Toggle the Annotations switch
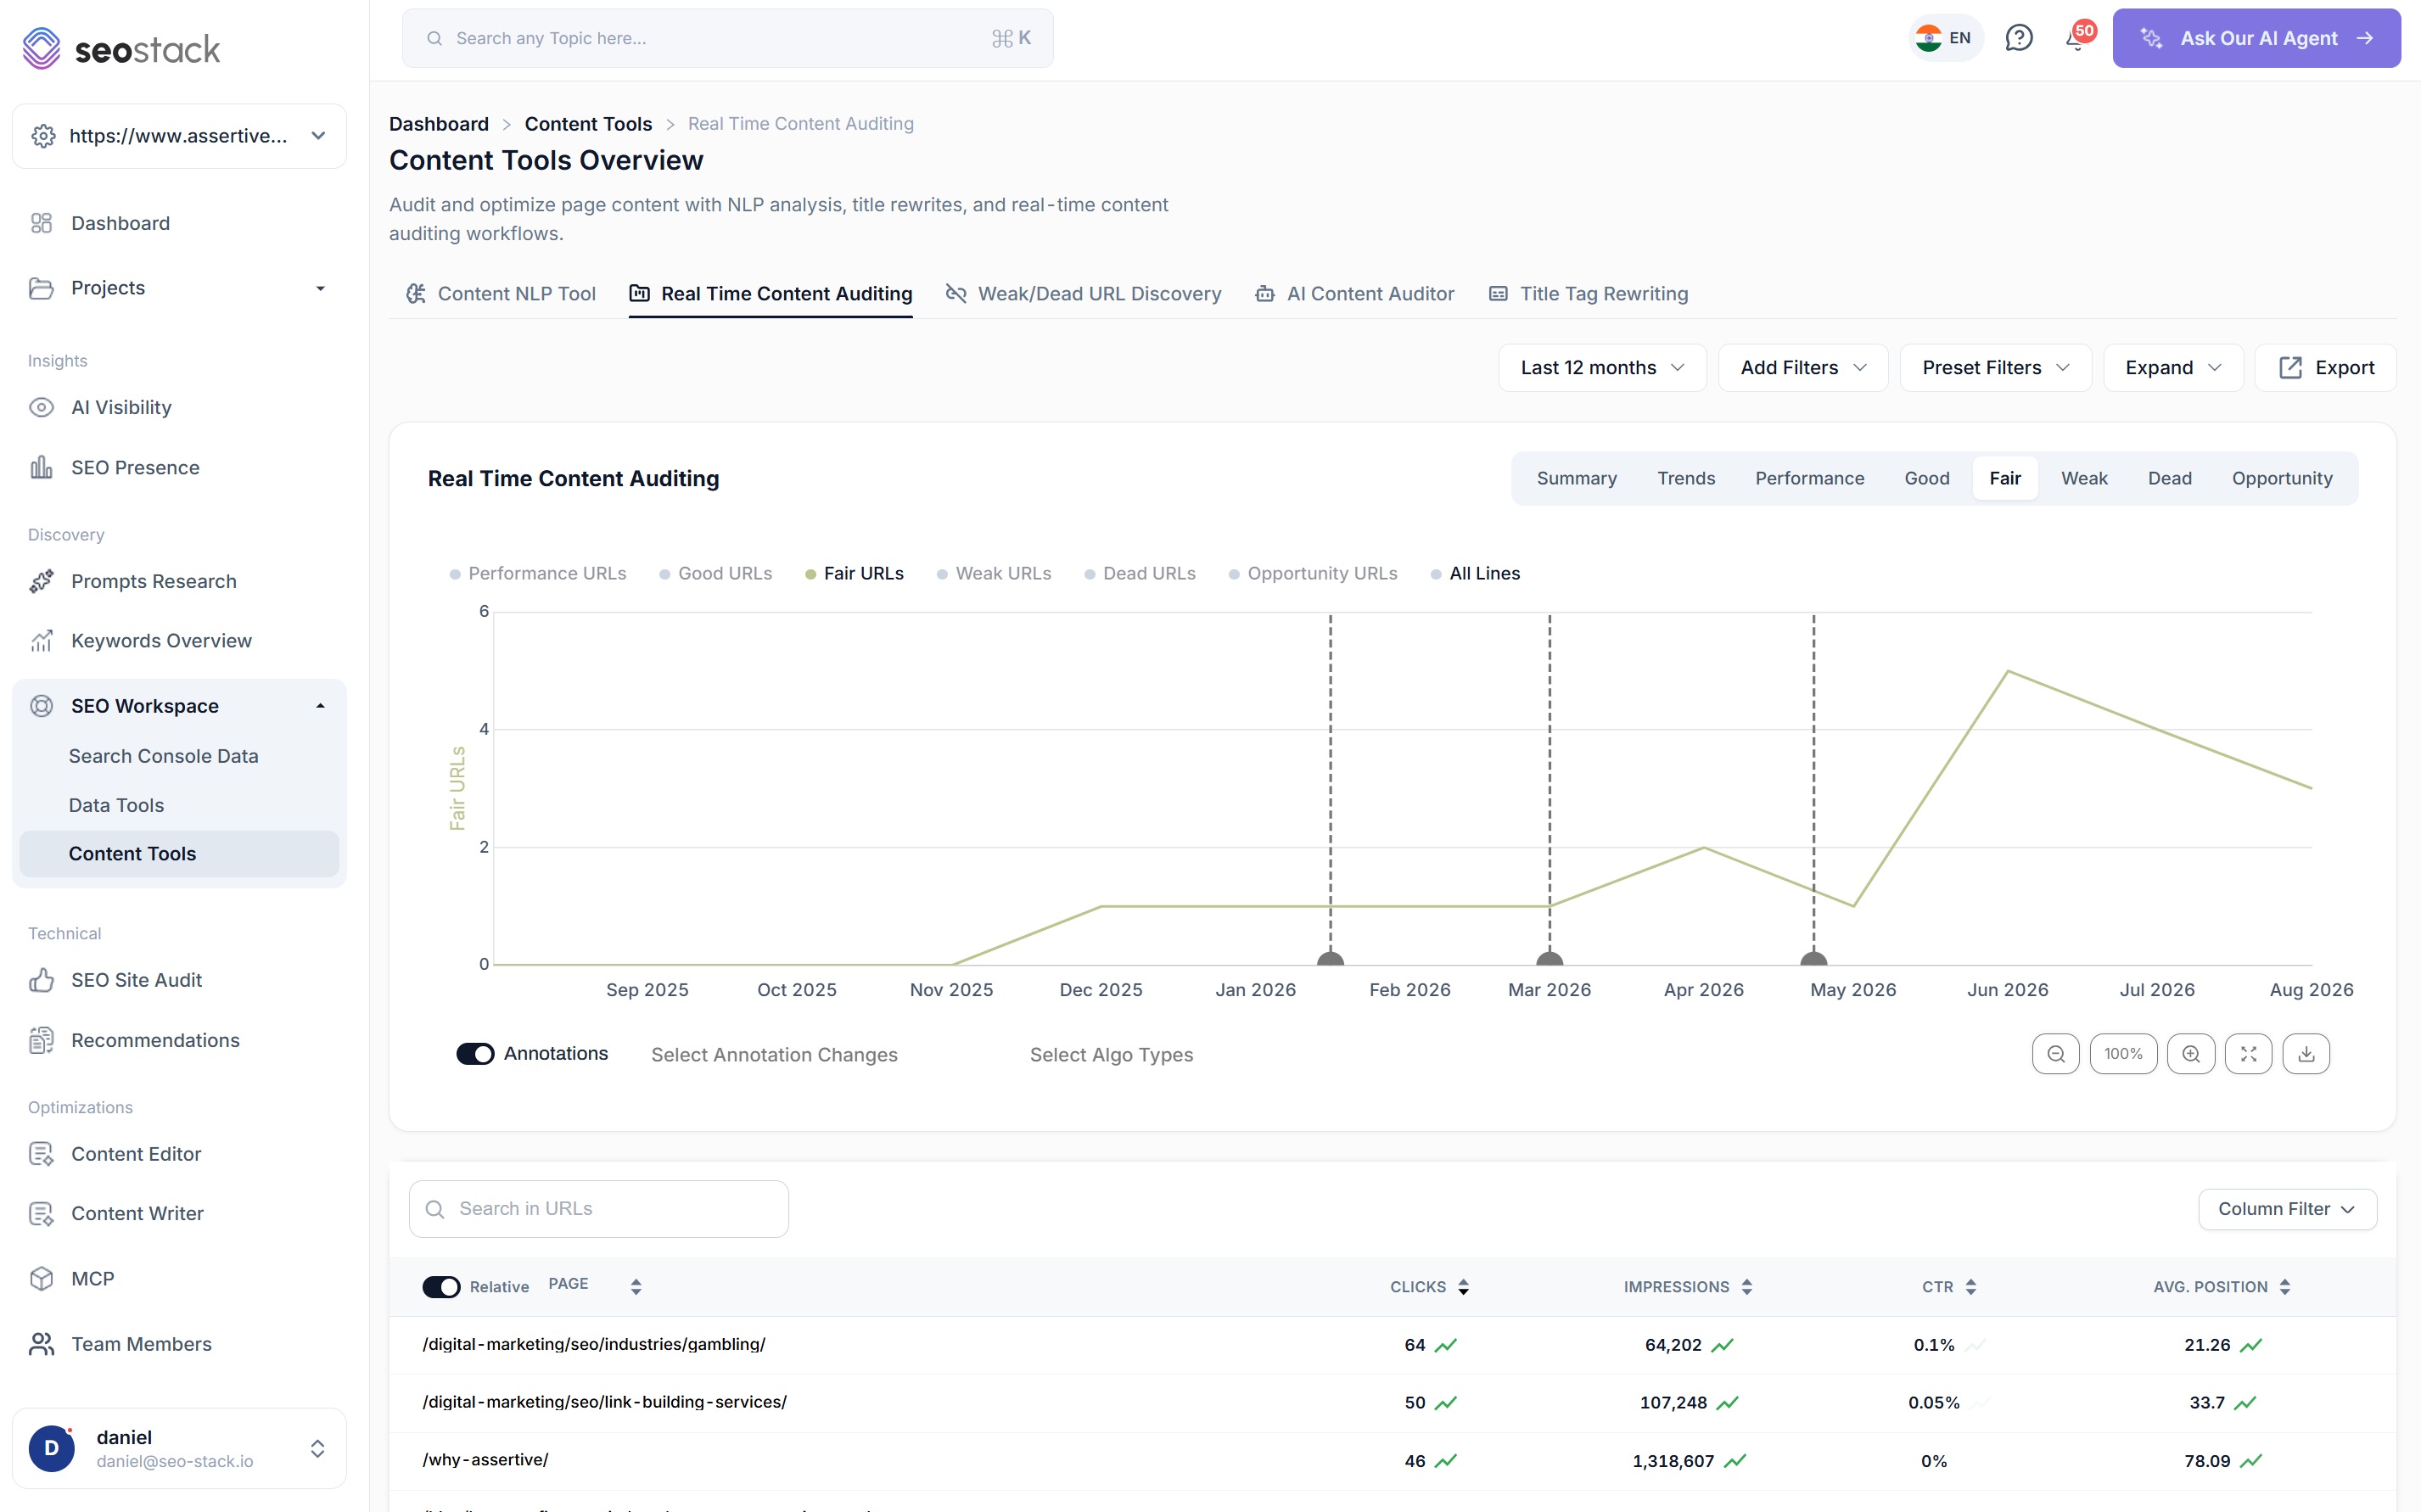Image resolution: width=2421 pixels, height=1512 pixels. [x=475, y=1054]
